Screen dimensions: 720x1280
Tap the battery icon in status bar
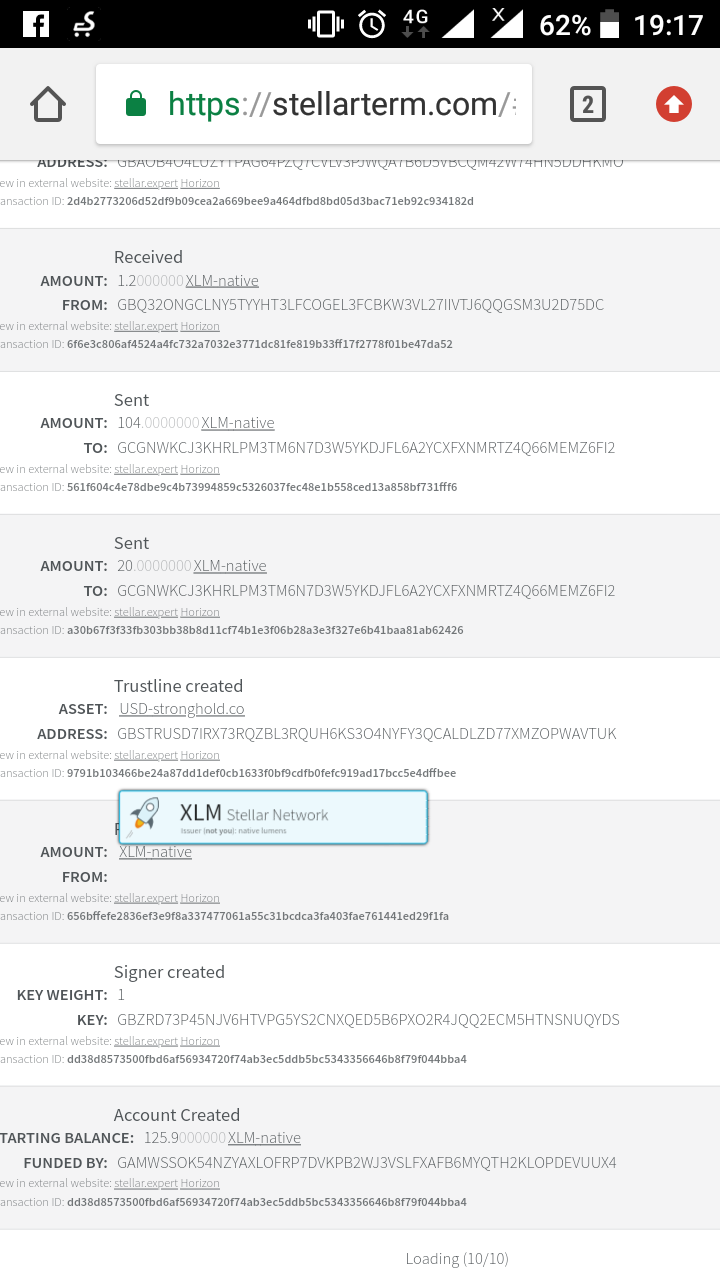point(609,24)
